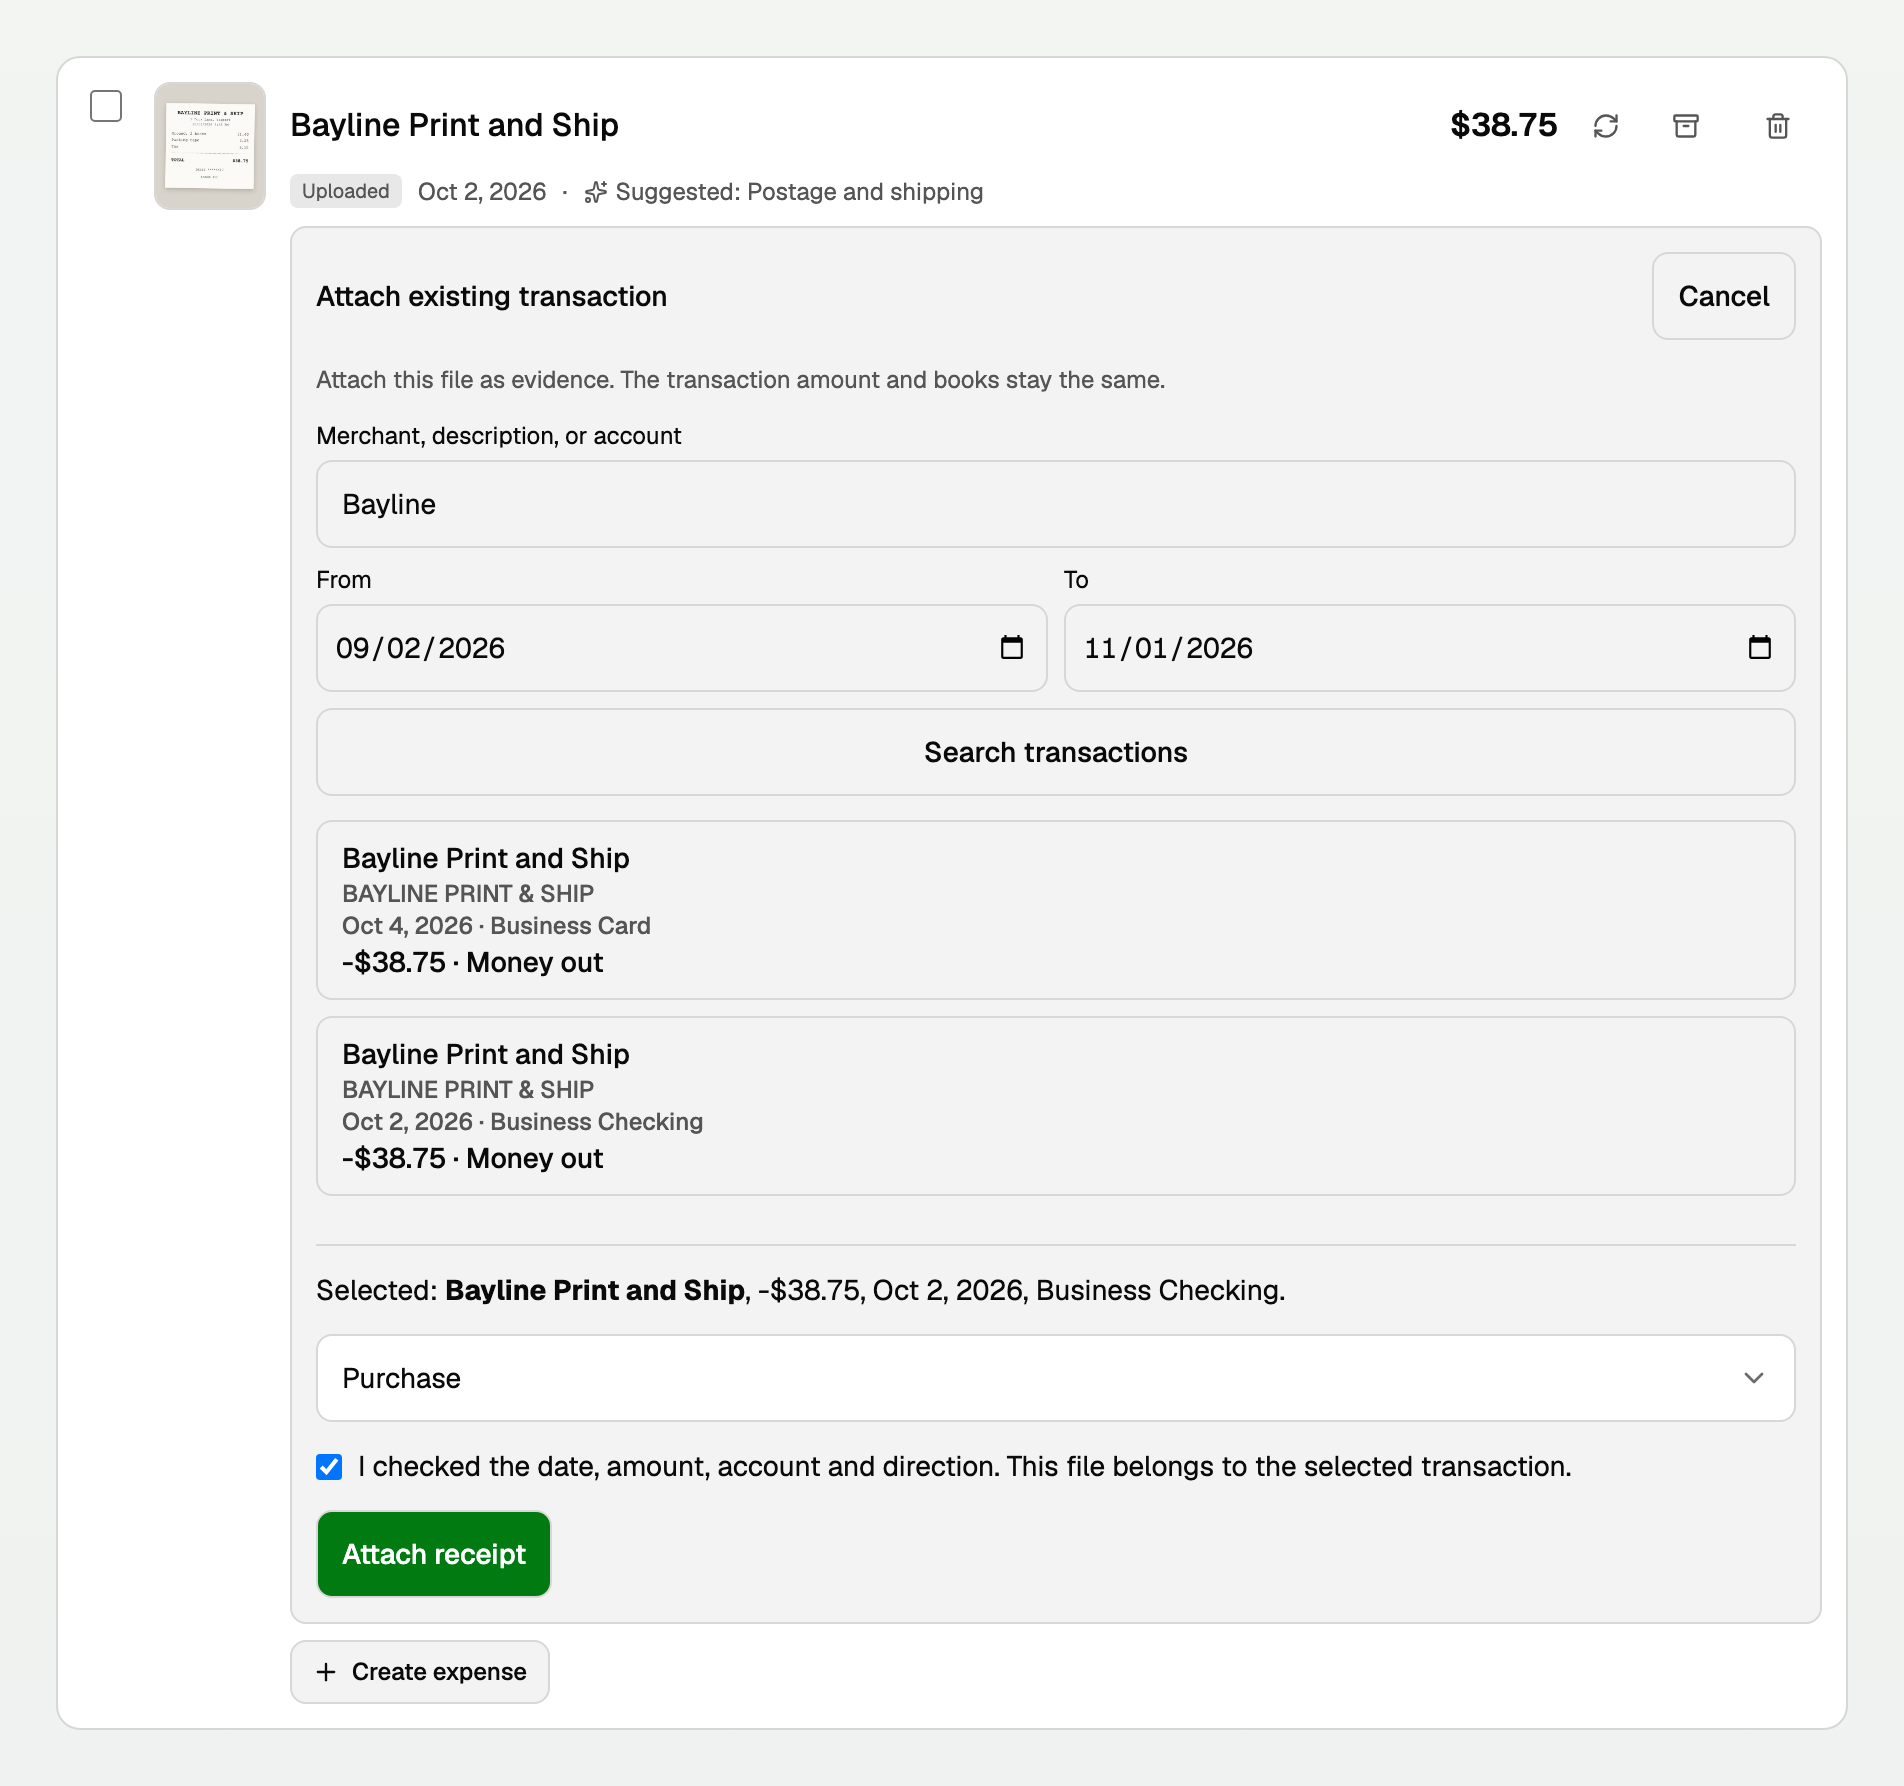Uncheck the "I checked the date, amount" confirmation
The image size is (1904, 1786).
point(329,1467)
